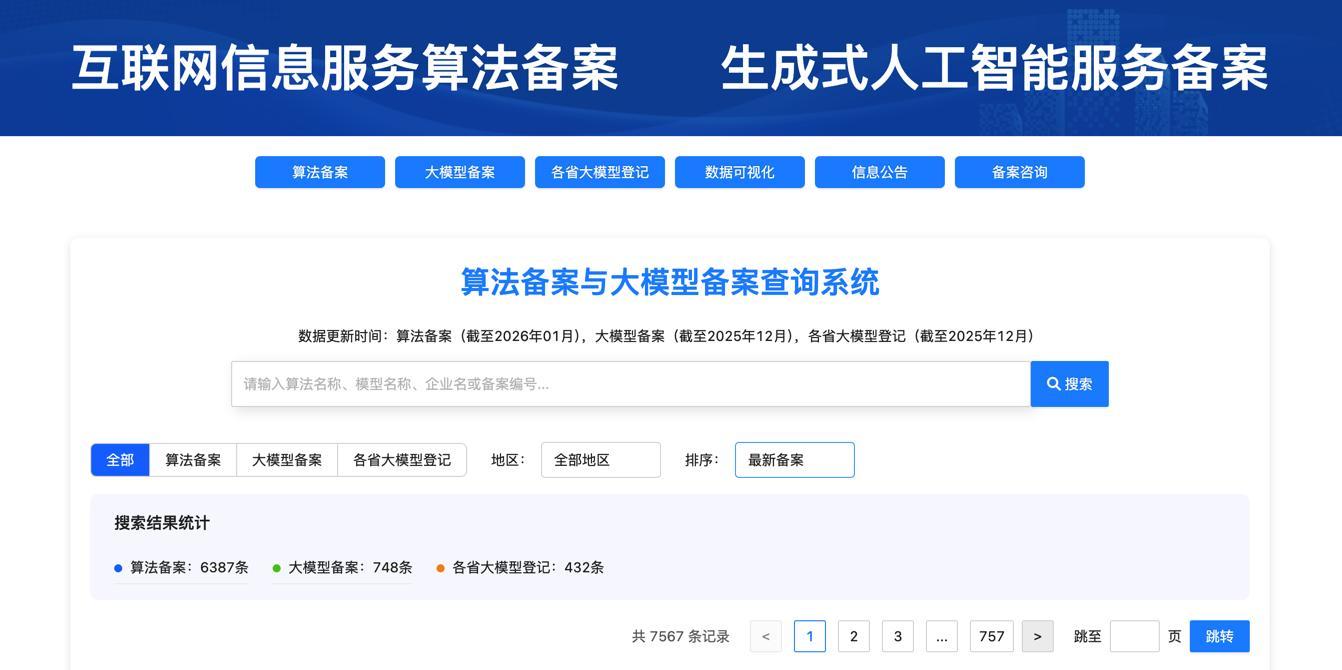Focus the search box for algorithm names
This screenshot has height=670, width=1342.
point(631,384)
